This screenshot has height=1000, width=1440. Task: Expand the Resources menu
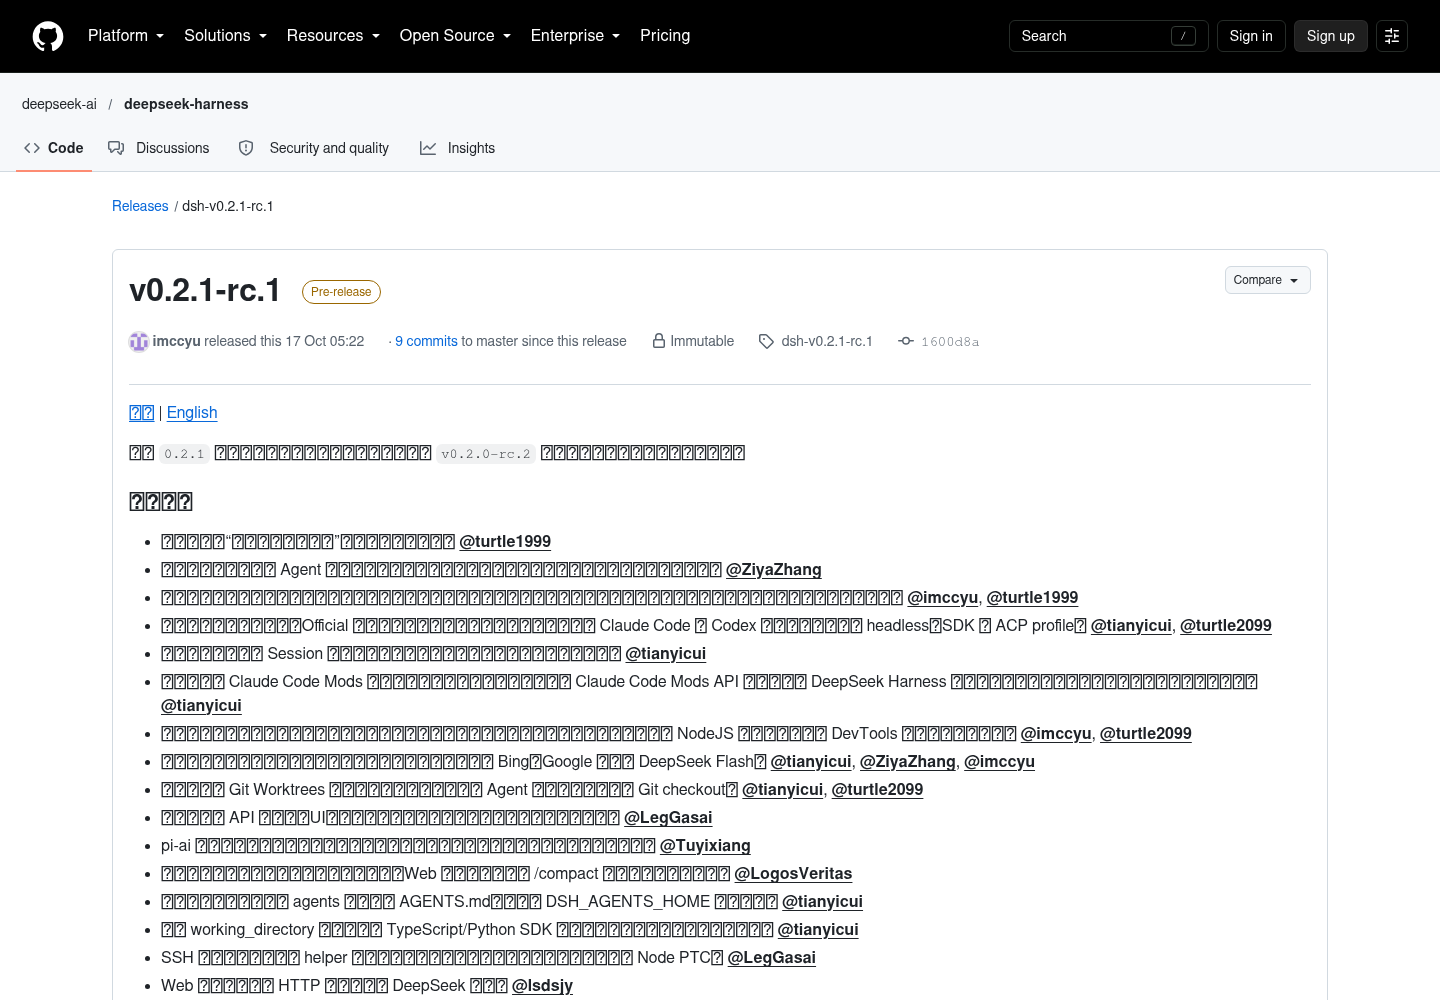pyautogui.click(x=333, y=36)
